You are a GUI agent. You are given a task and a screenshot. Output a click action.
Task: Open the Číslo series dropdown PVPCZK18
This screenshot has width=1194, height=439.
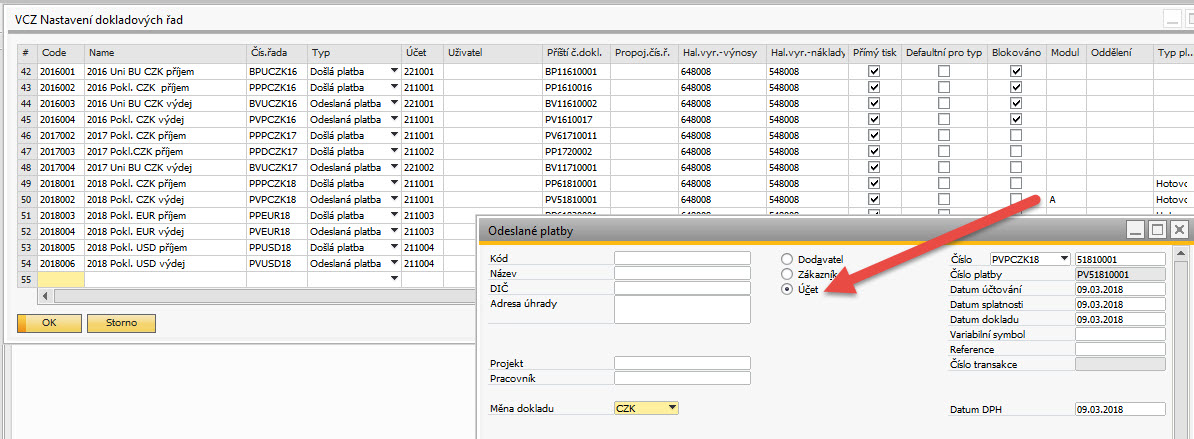point(1065,259)
